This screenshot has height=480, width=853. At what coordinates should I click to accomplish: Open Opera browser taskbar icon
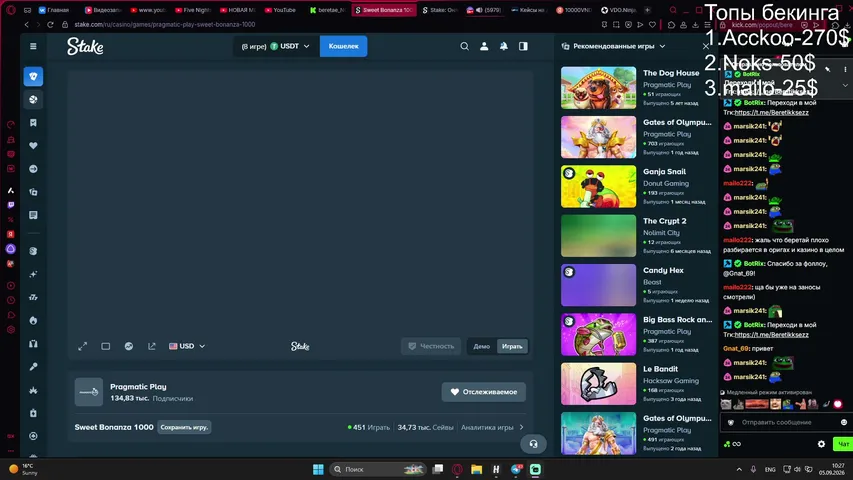pos(457,469)
